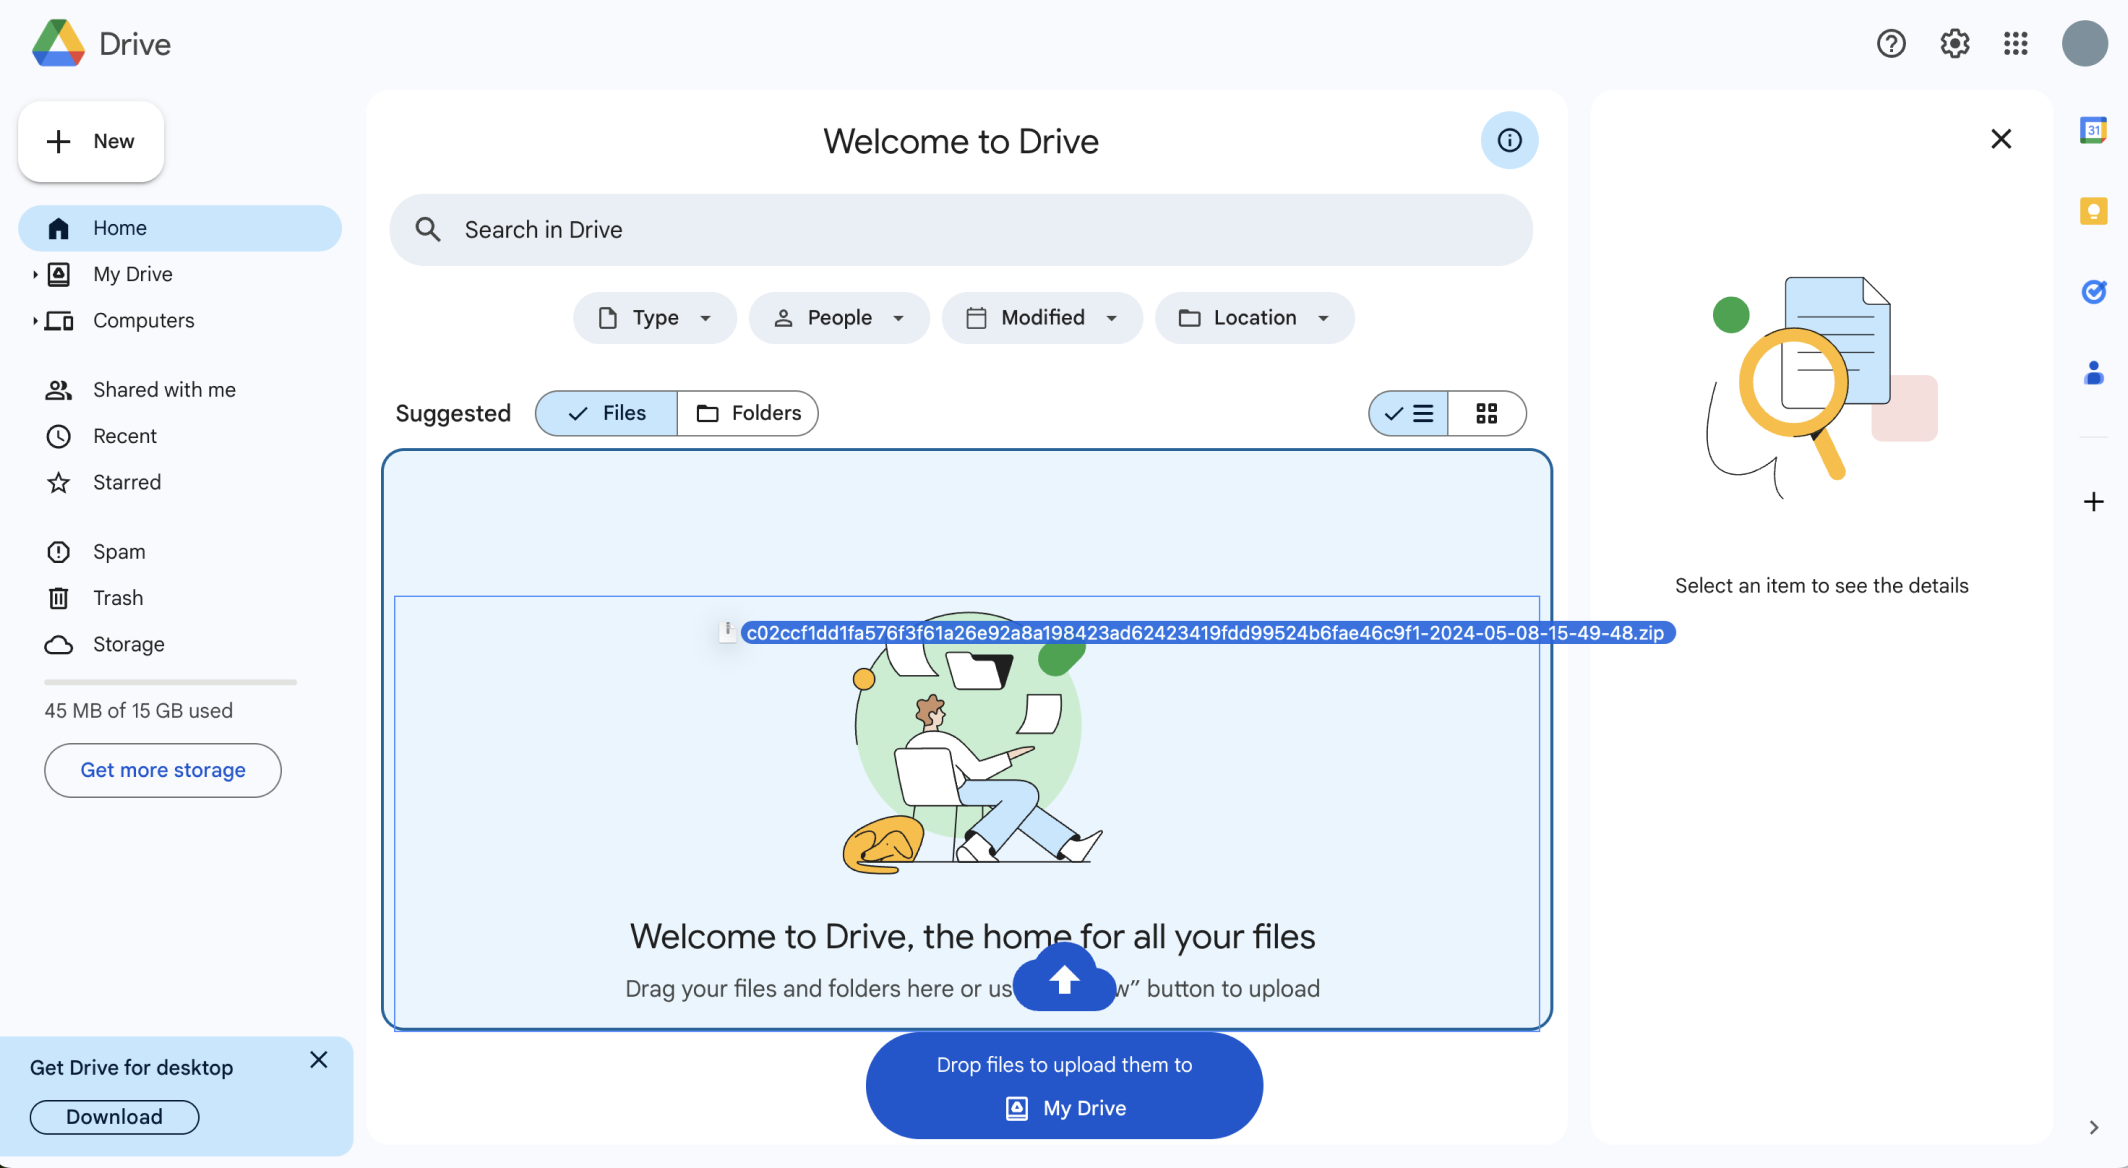Click the Search in Drive field
This screenshot has height=1168, width=2128.
click(x=960, y=230)
